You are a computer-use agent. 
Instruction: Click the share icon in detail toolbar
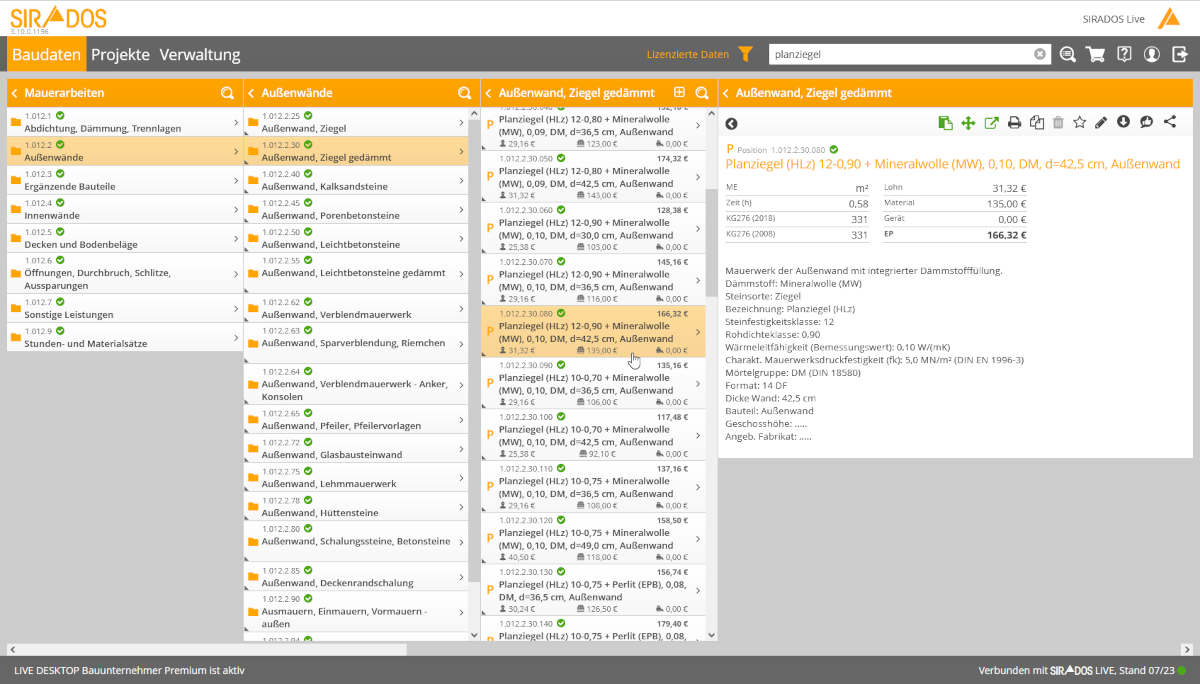(x=1170, y=123)
